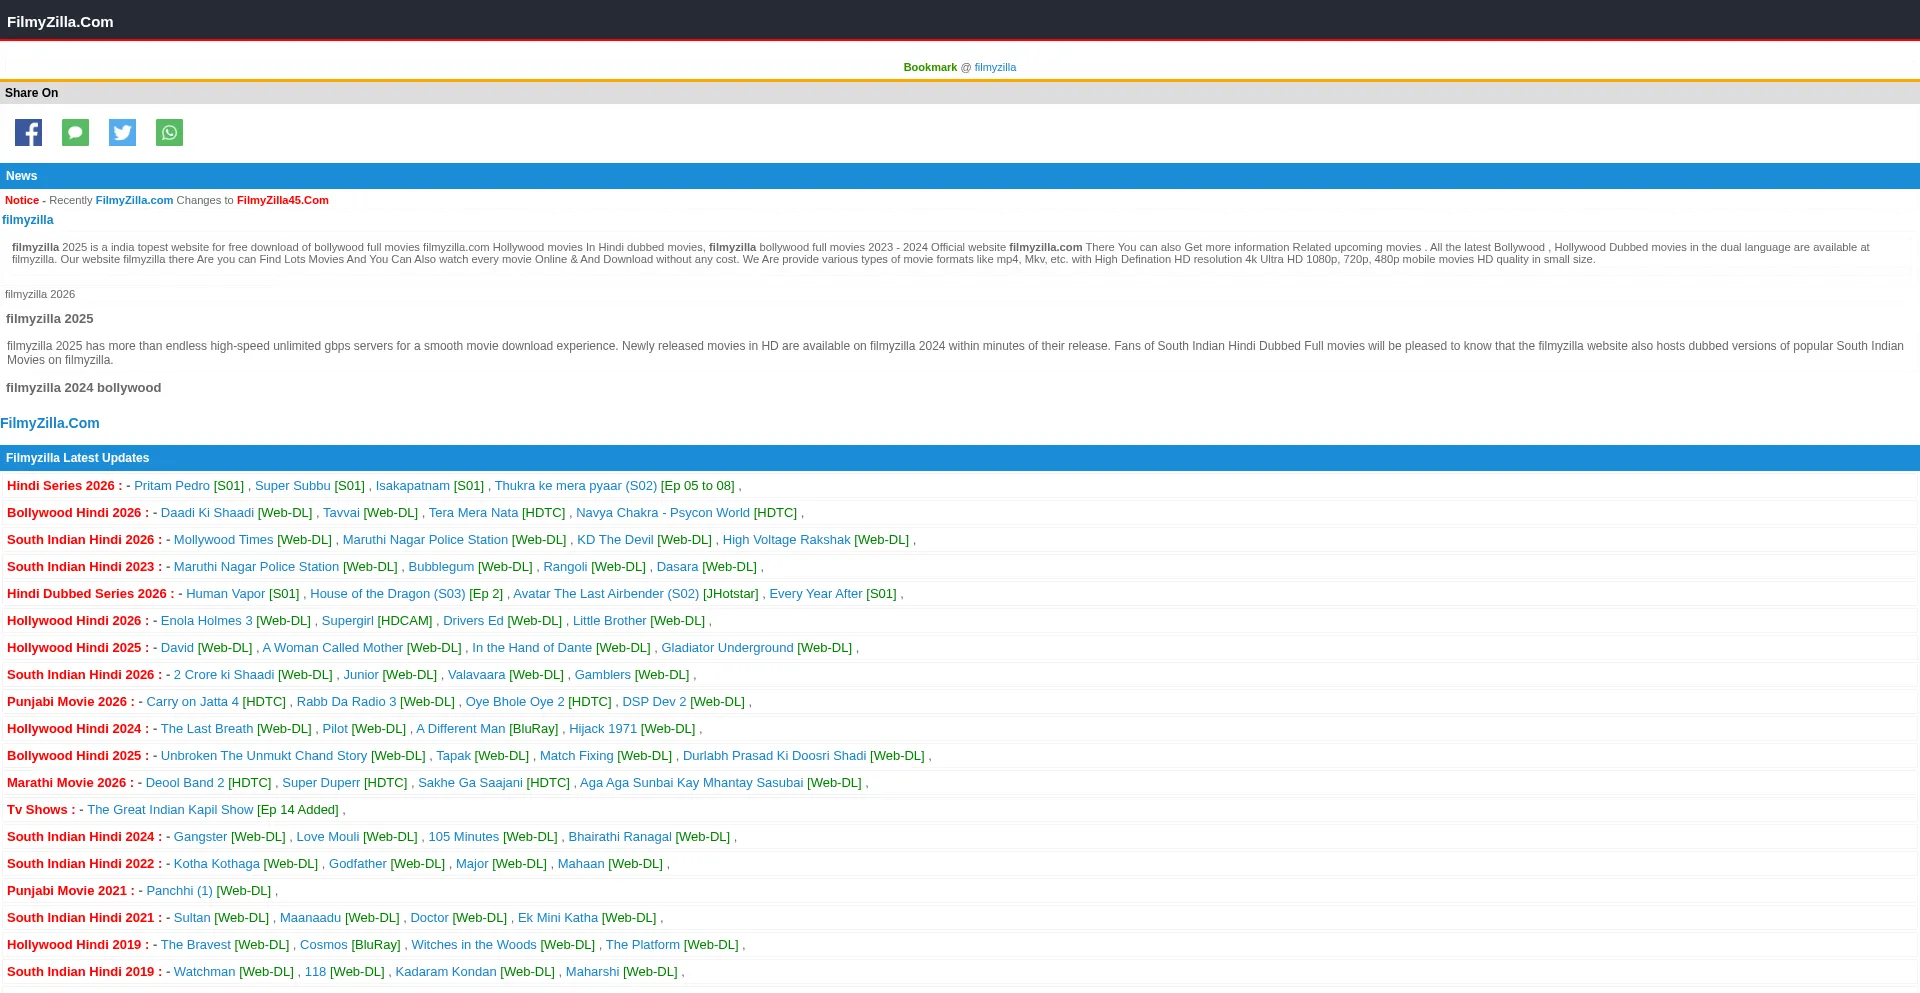The image size is (1920, 993).
Task: Open Little Brother movie link
Action: pos(610,621)
